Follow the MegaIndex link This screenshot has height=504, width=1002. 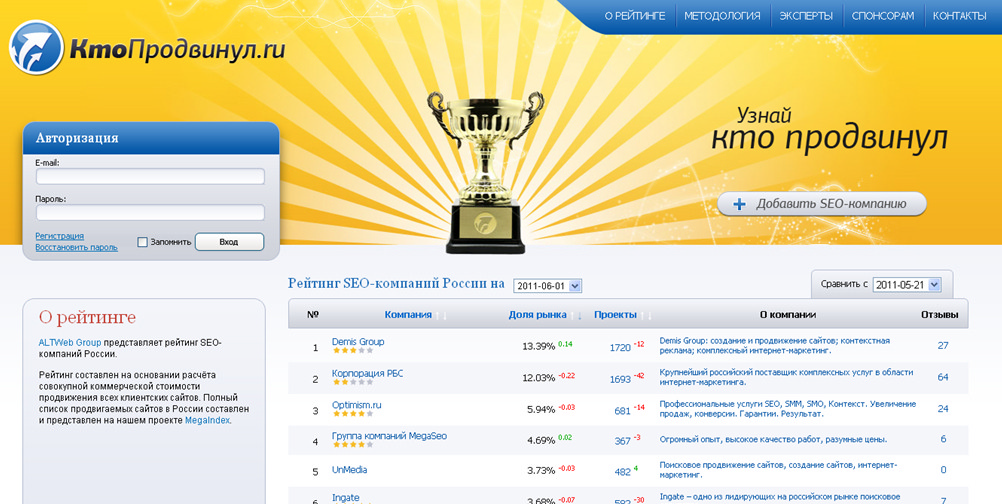(208, 420)
